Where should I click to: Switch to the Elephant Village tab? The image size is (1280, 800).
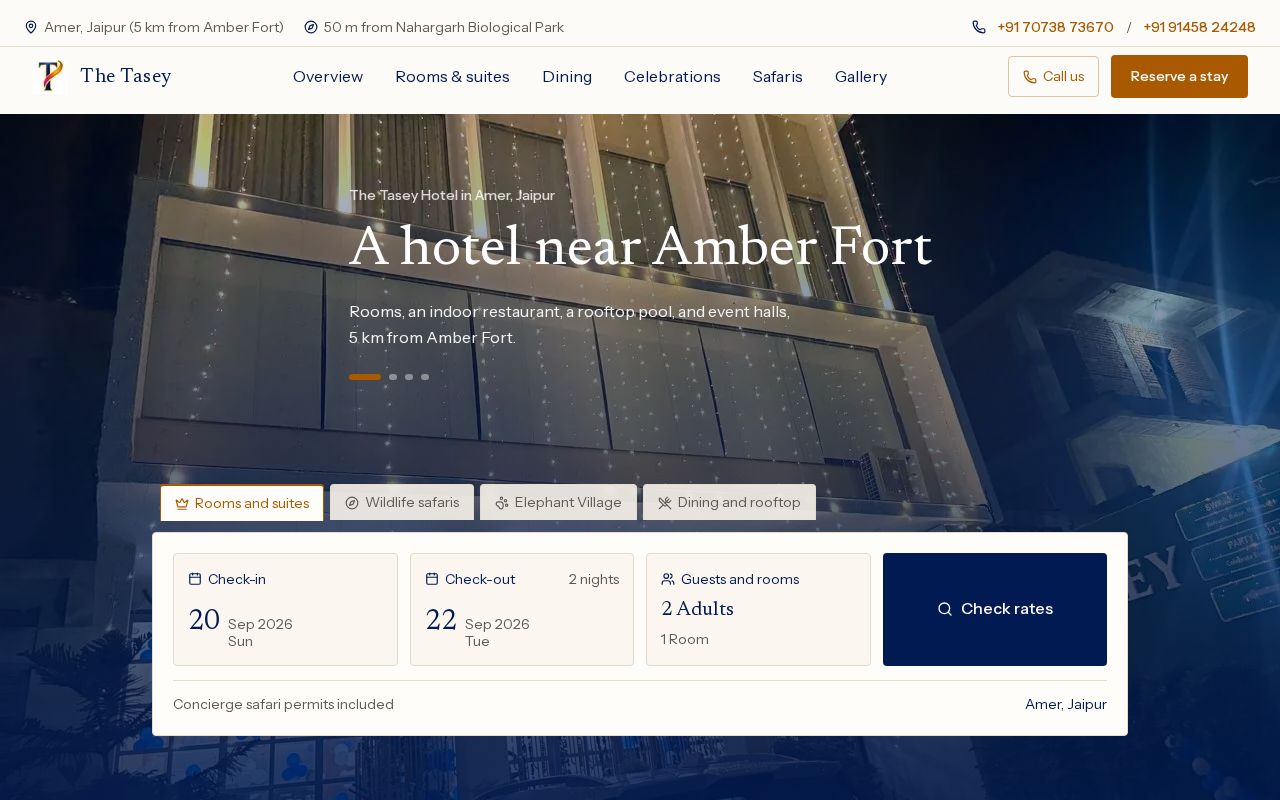point(558,502)
